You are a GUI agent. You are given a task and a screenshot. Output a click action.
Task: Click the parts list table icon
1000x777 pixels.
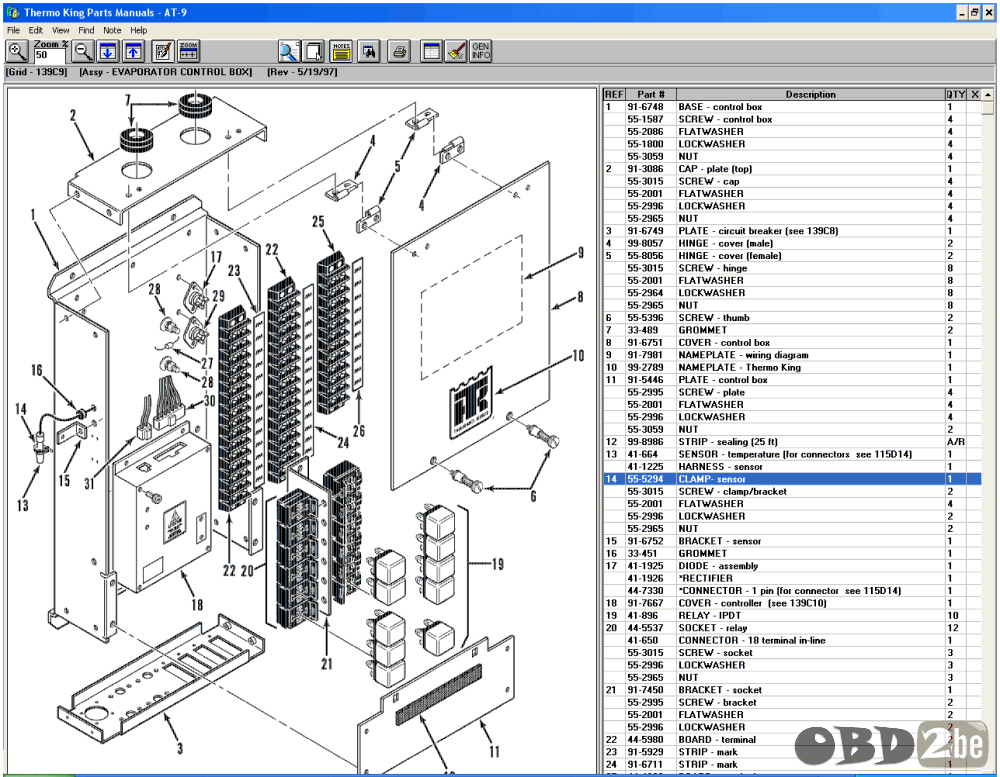[431, 51]
